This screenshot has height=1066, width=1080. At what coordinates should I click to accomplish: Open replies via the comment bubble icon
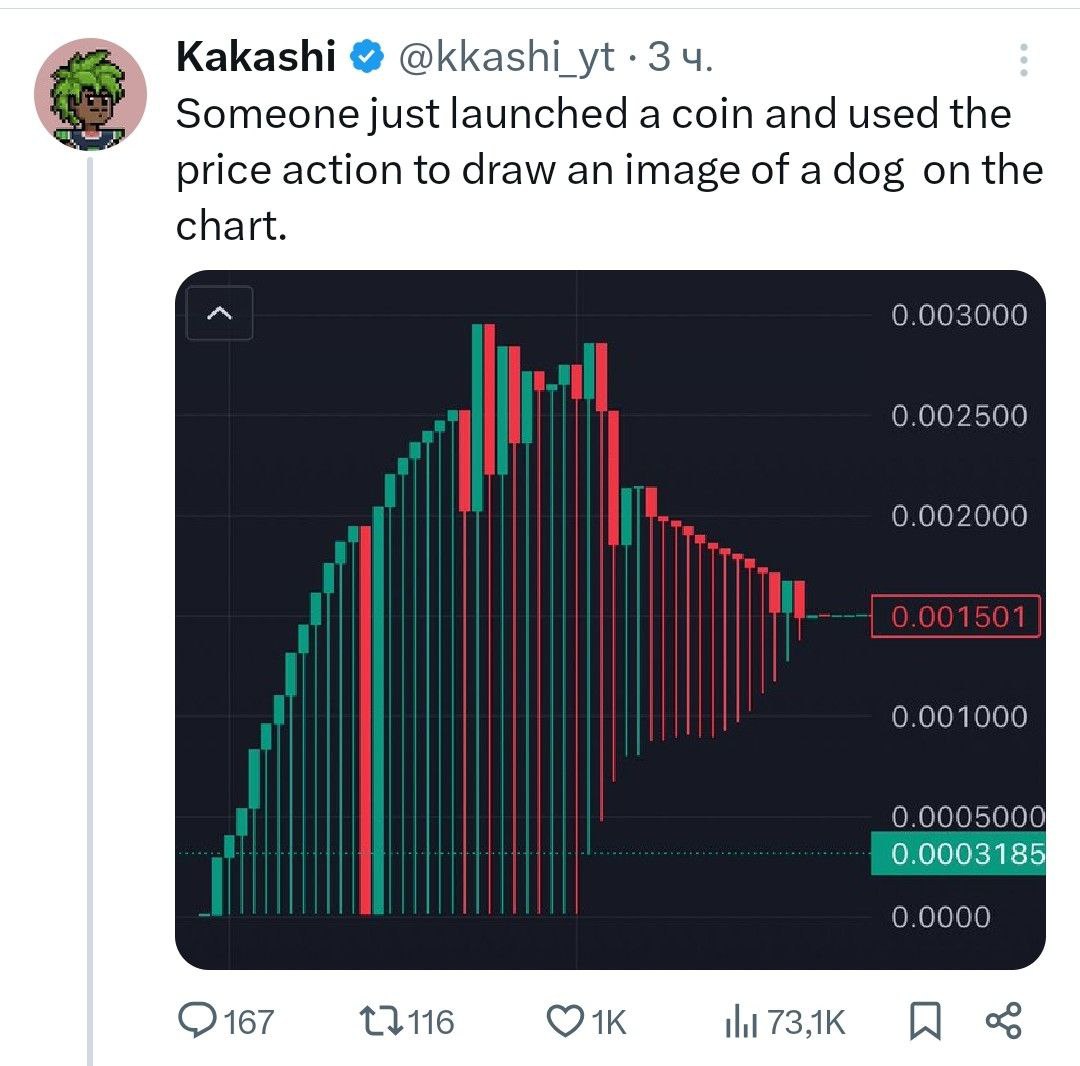click(x=198, y=1021)
